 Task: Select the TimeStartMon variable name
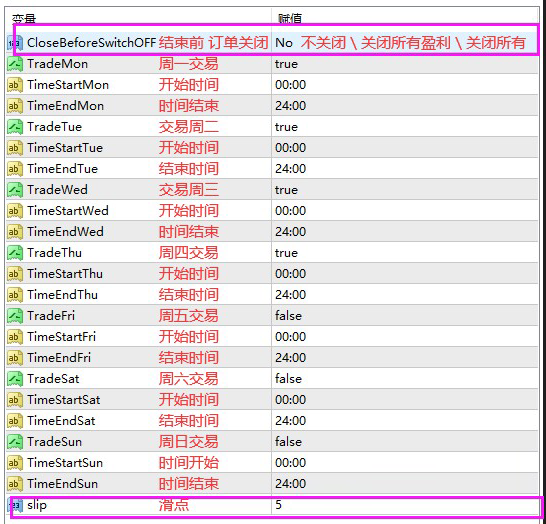[68, 85]
